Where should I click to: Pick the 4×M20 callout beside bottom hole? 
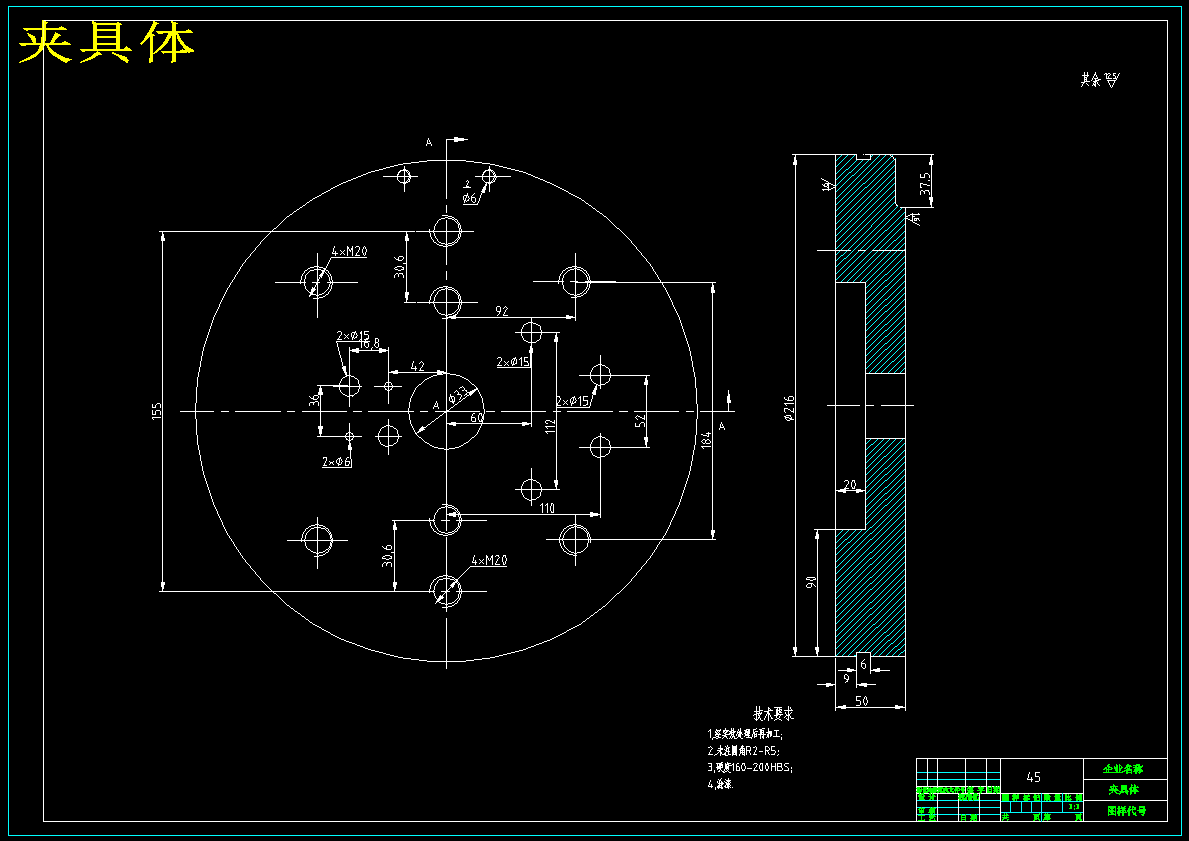pos(489,560)
